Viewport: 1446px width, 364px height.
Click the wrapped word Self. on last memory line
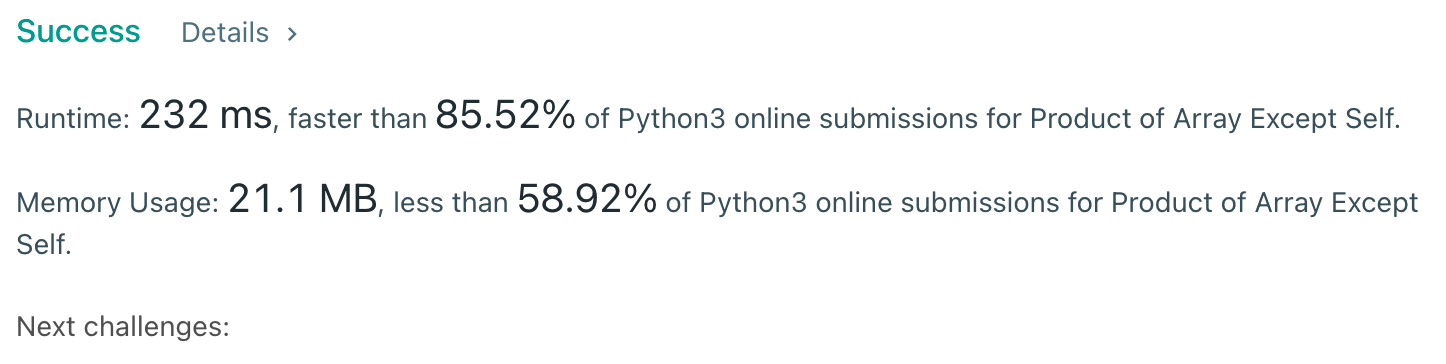tap(44, 245)
